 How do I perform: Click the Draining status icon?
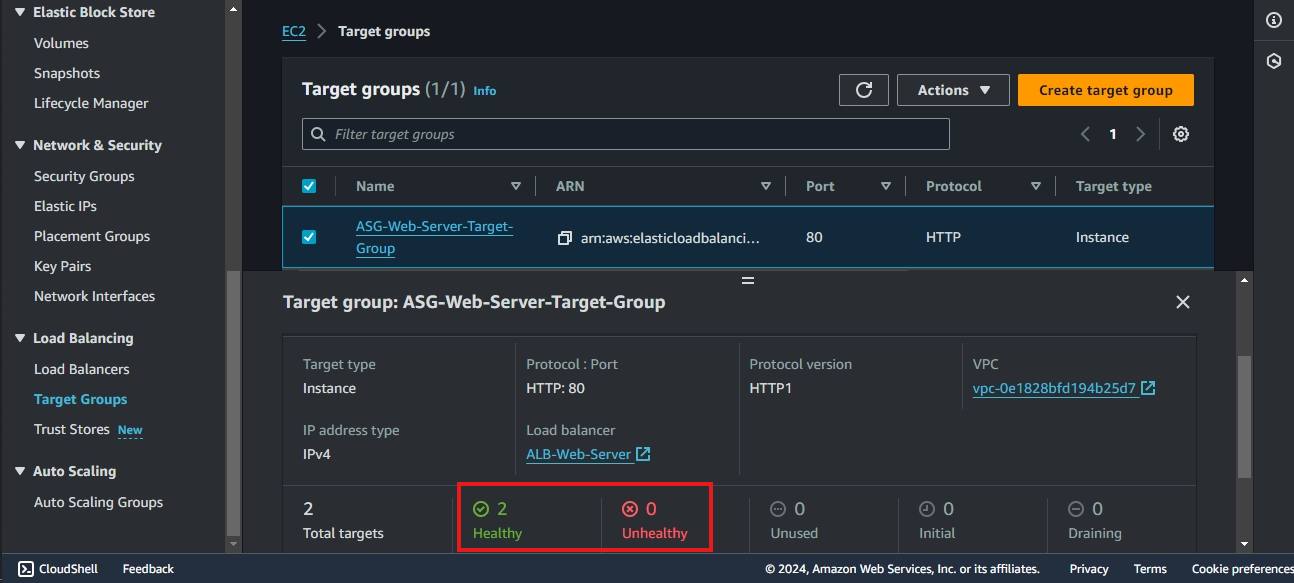[1076, 509]
